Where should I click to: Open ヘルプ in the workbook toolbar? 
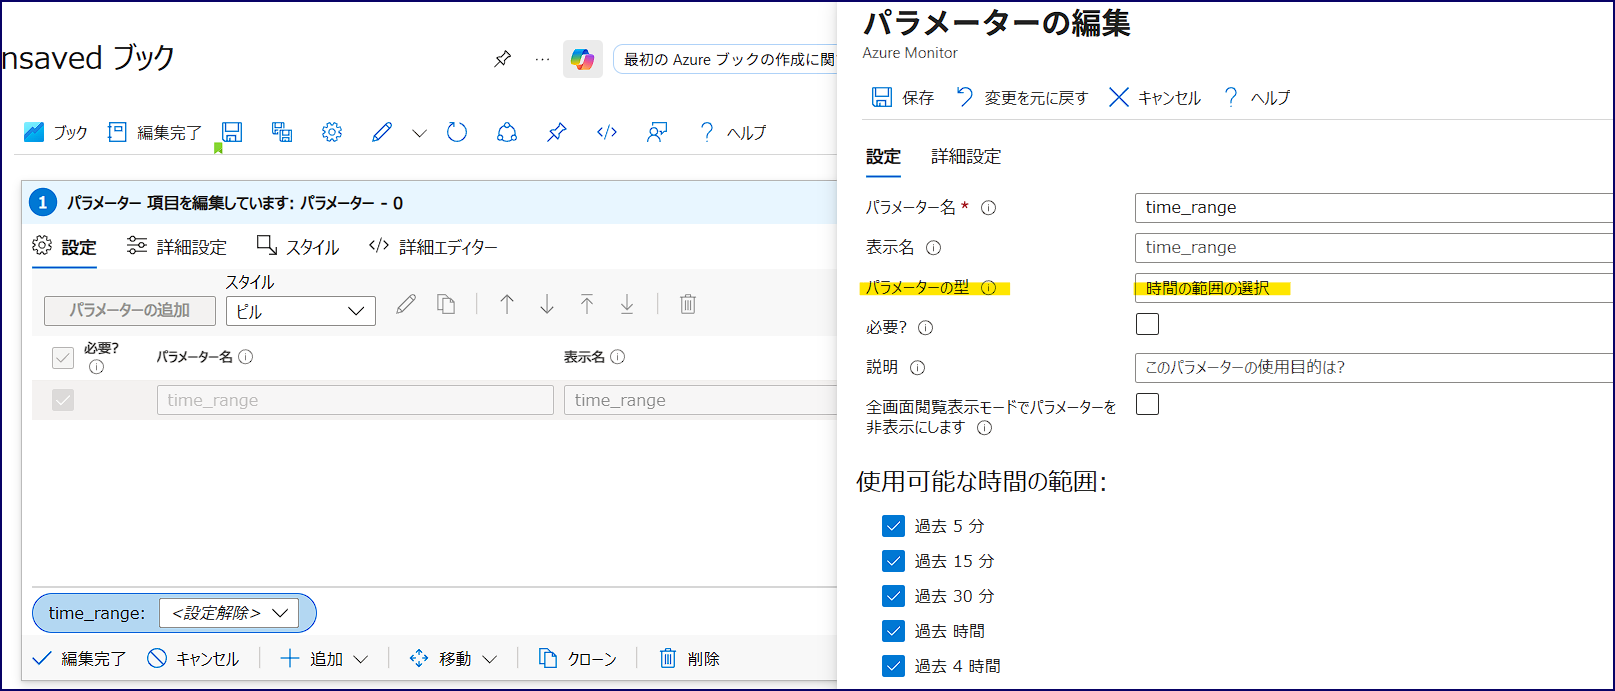pyautogui.click(x=732, y=132)
